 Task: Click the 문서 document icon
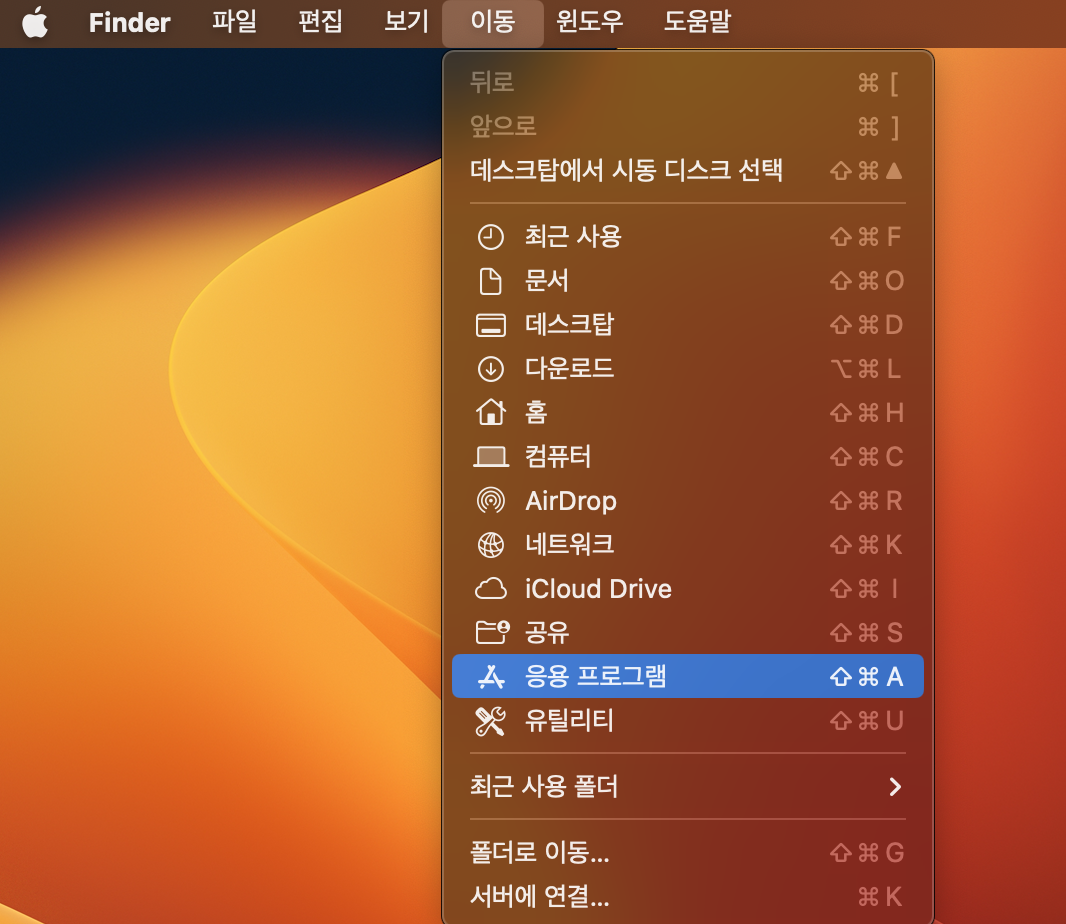coord(491,280)
